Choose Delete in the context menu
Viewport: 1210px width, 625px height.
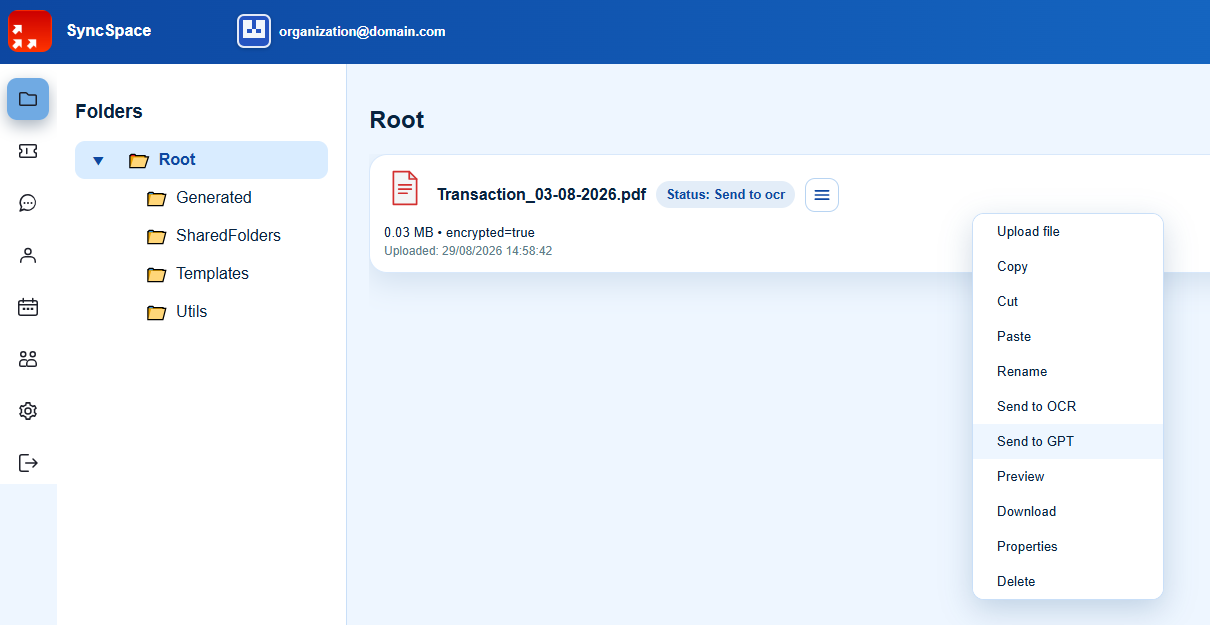tap(1068, 582)
